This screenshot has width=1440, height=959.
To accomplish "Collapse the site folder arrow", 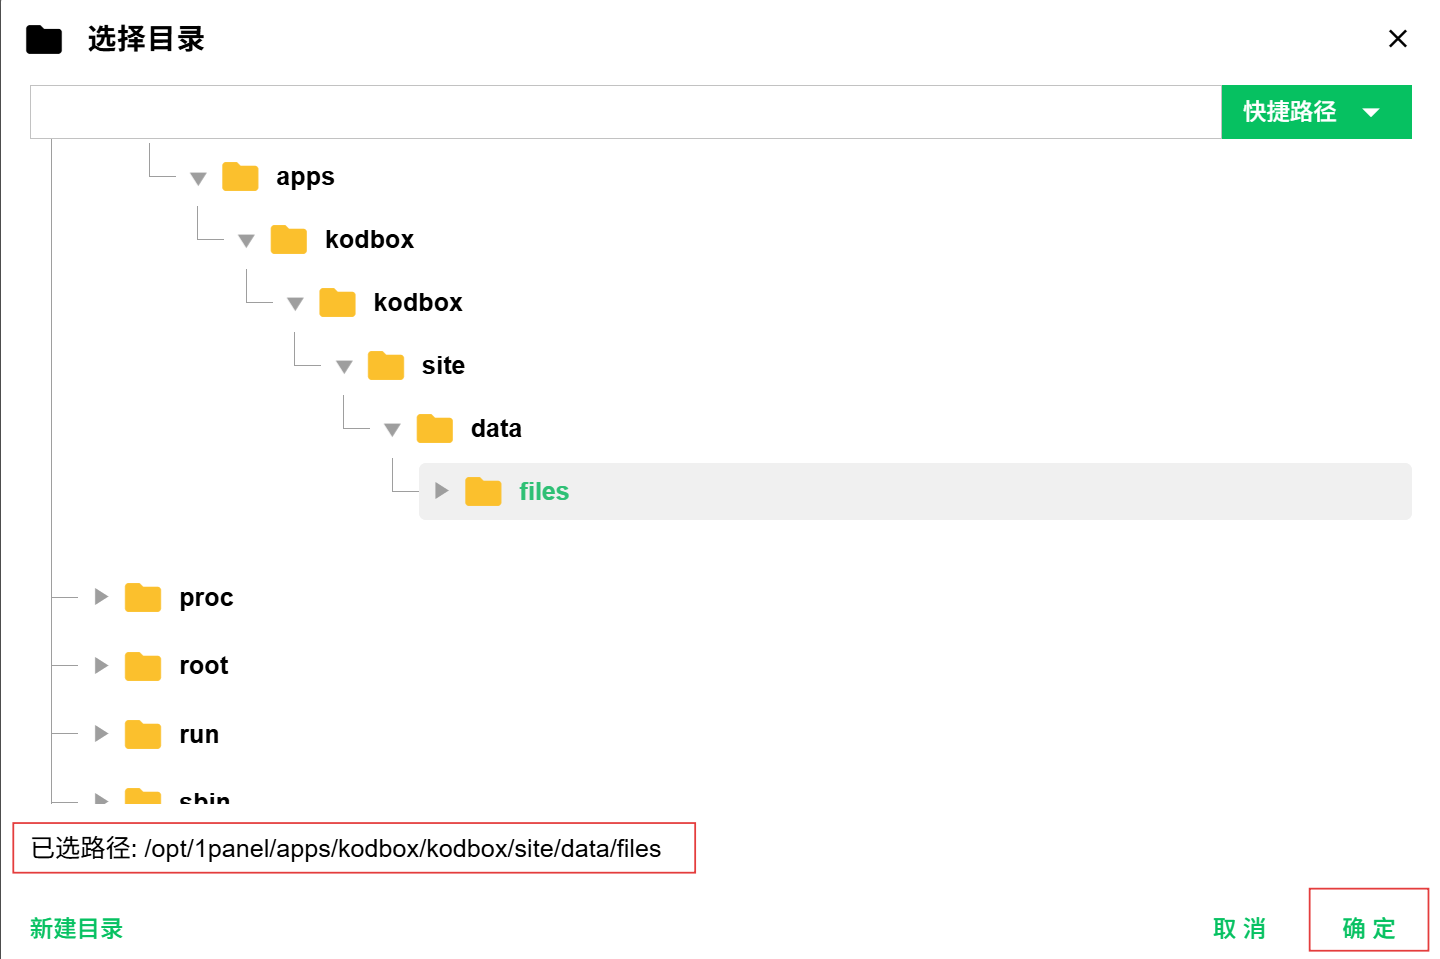I will point(344,367).
